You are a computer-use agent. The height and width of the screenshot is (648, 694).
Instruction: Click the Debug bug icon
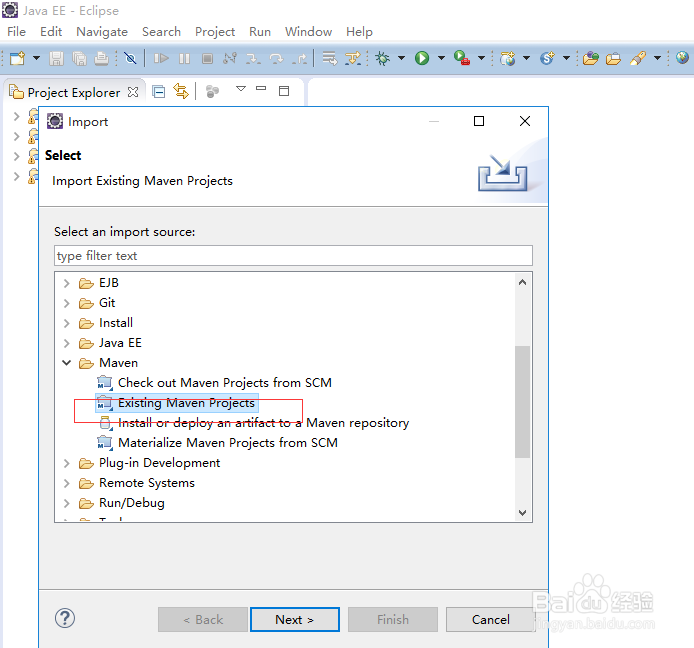[x=382, y=58]
